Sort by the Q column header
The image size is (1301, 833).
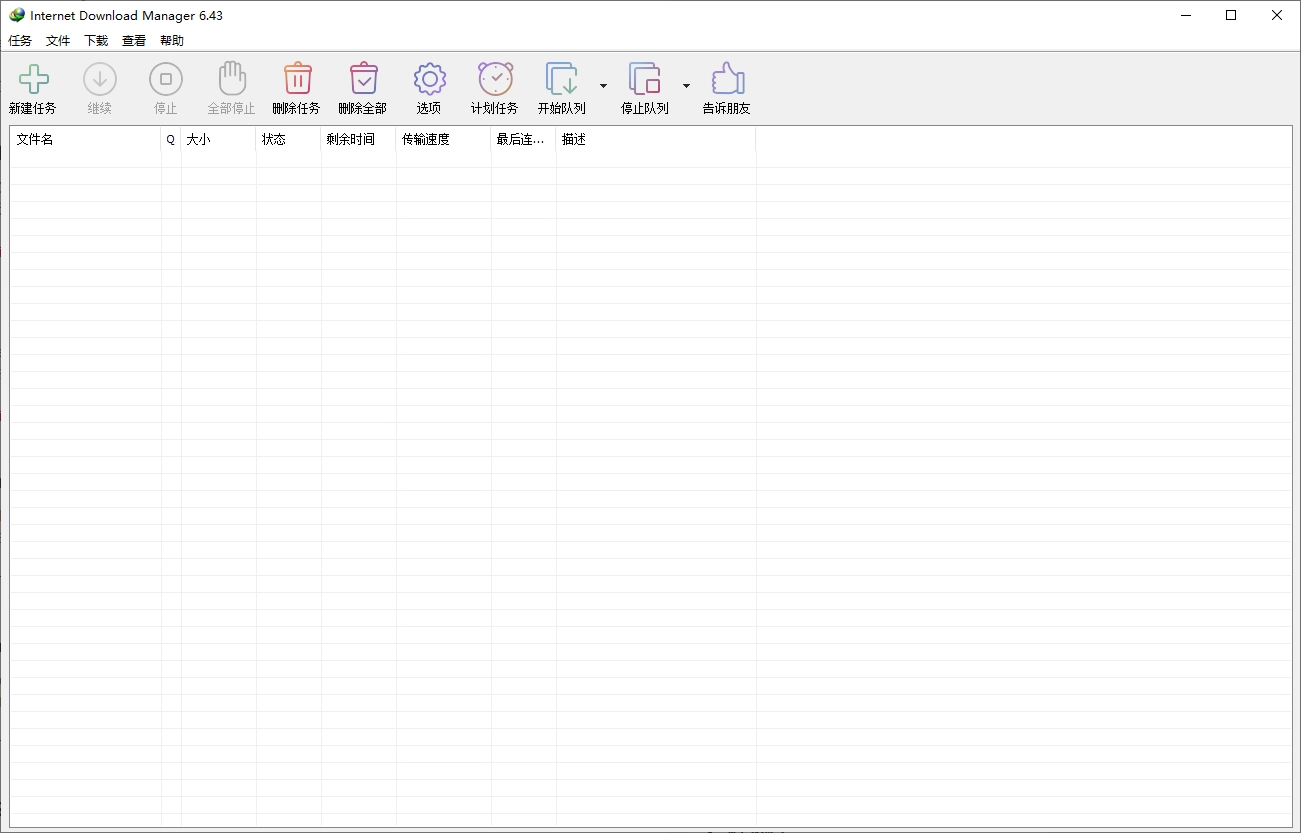click(x=171, y=140)
